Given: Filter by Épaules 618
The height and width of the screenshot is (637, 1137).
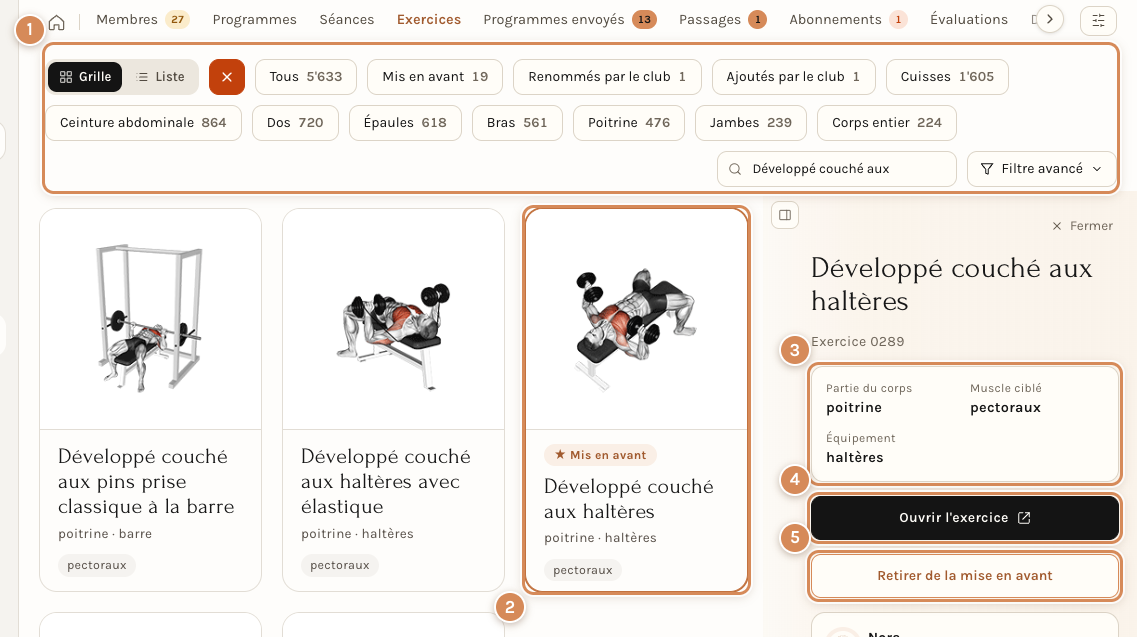Looking at the screenshot, I should click(405, 123).
